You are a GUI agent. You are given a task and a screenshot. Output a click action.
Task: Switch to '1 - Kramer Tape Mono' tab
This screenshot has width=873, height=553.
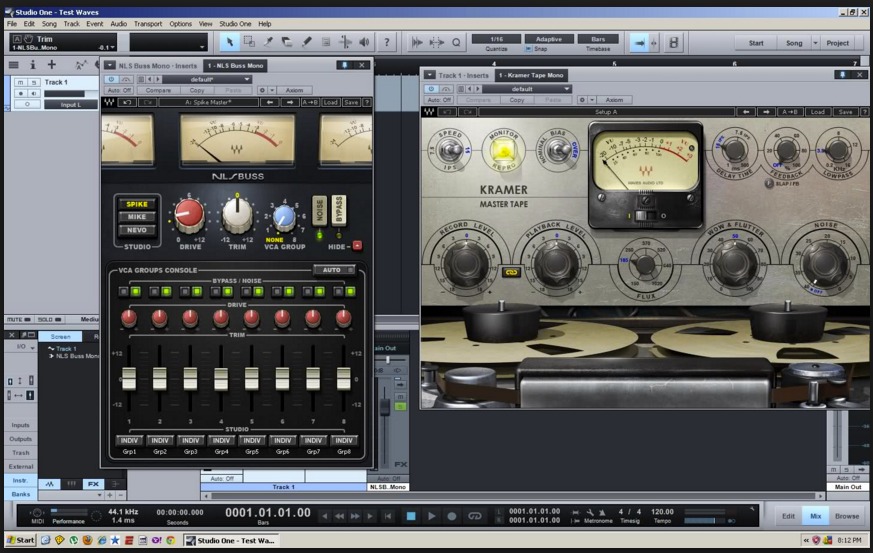[x=531, y=75]
